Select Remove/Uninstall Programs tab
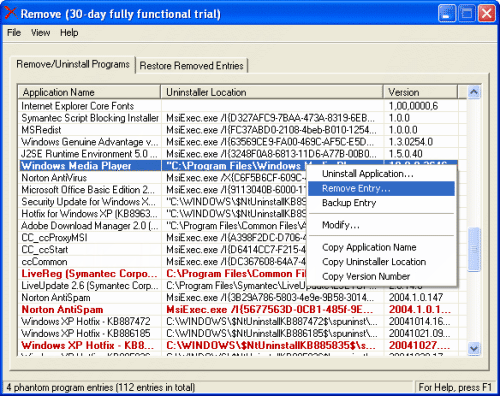 73,64
